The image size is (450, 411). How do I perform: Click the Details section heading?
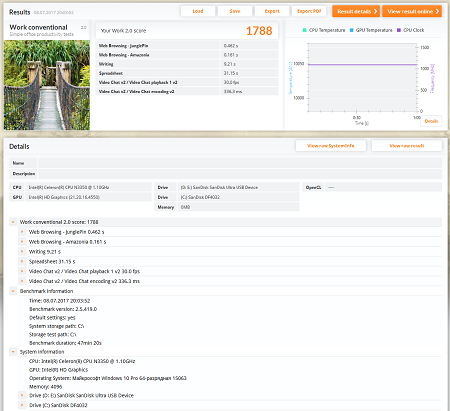point(19,146)
